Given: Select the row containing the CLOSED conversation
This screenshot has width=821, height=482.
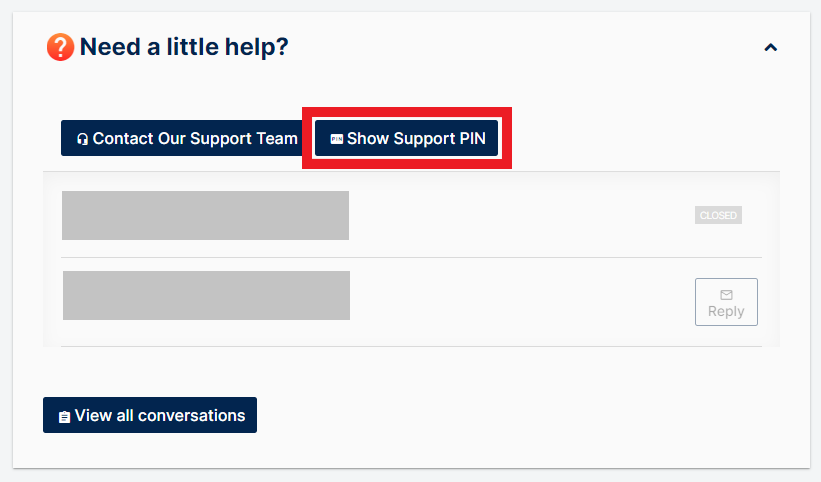Looking at the screenshot, I should click(x=411, y=216).
